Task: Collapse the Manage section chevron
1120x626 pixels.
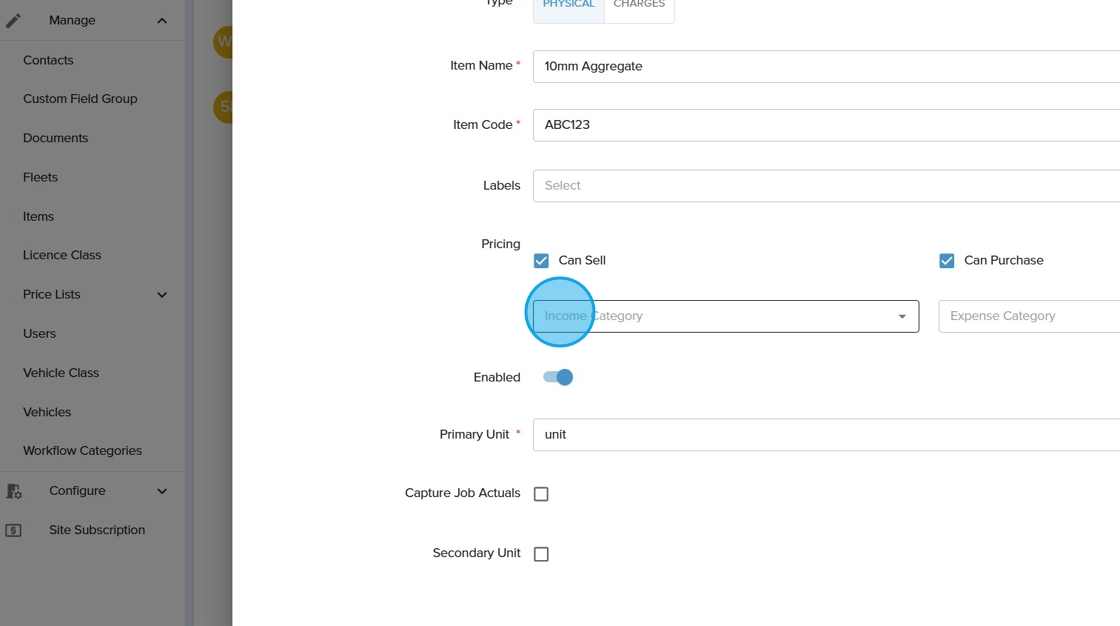Action: tap(162, 20)
